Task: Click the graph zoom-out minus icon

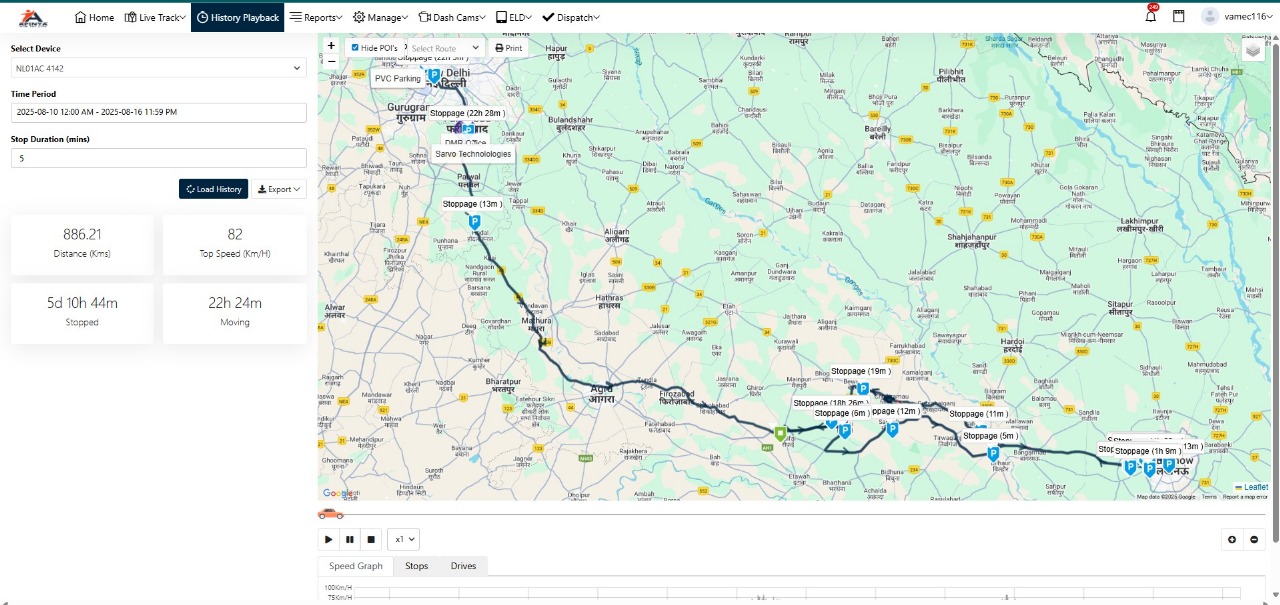Action: 1254,539
